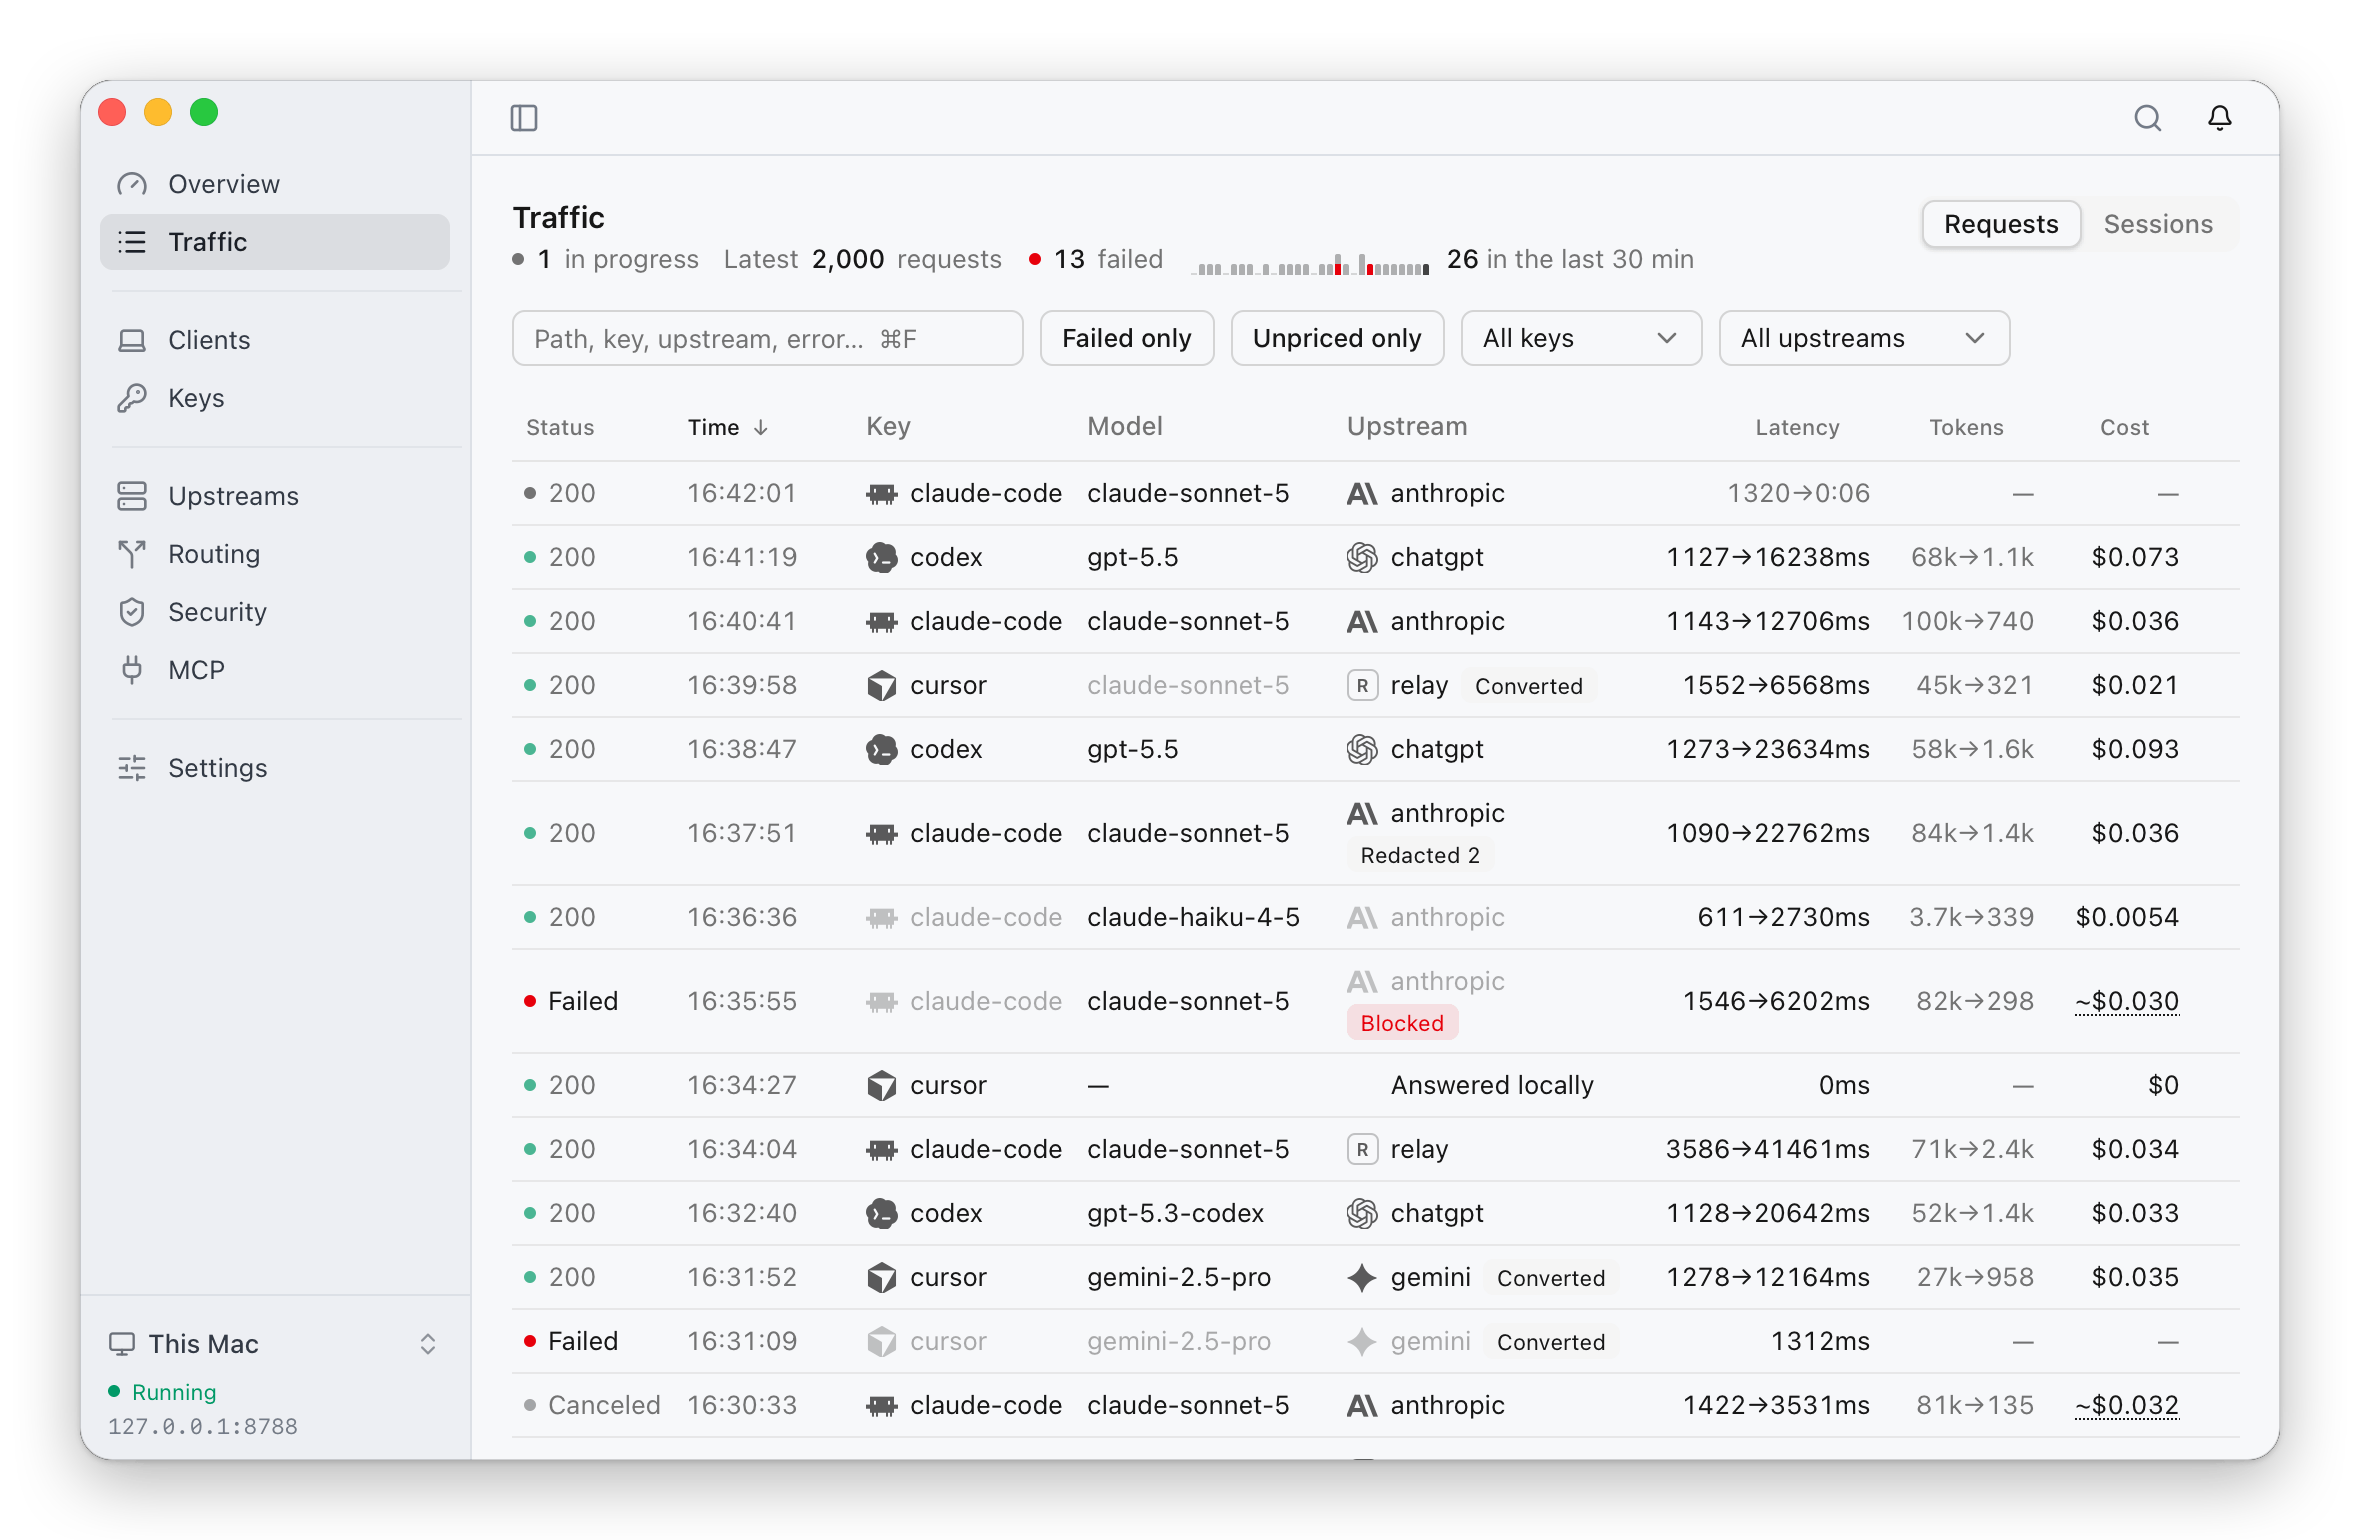Click the Traffic list icon in sidebar
The width and height of the screenshot is (2360, 1540).
coord(132,242)
